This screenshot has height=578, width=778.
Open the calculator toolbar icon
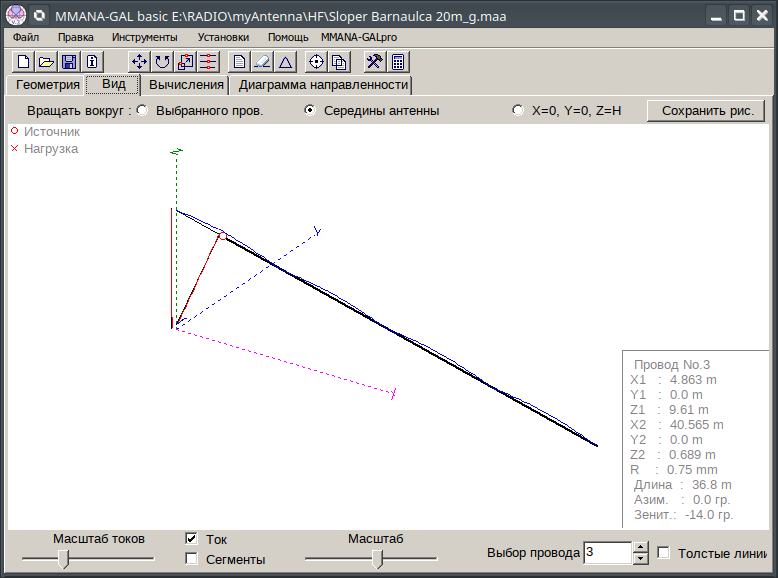[398, 62]
